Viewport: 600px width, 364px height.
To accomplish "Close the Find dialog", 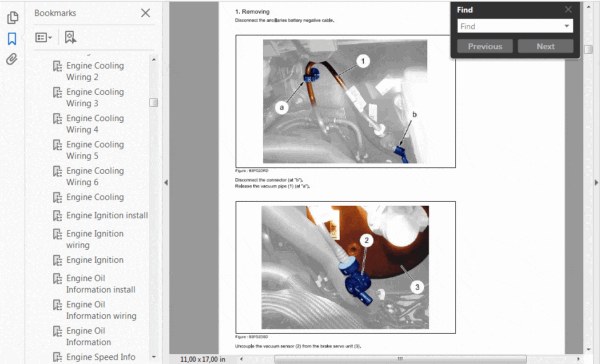I will point(568,10).
